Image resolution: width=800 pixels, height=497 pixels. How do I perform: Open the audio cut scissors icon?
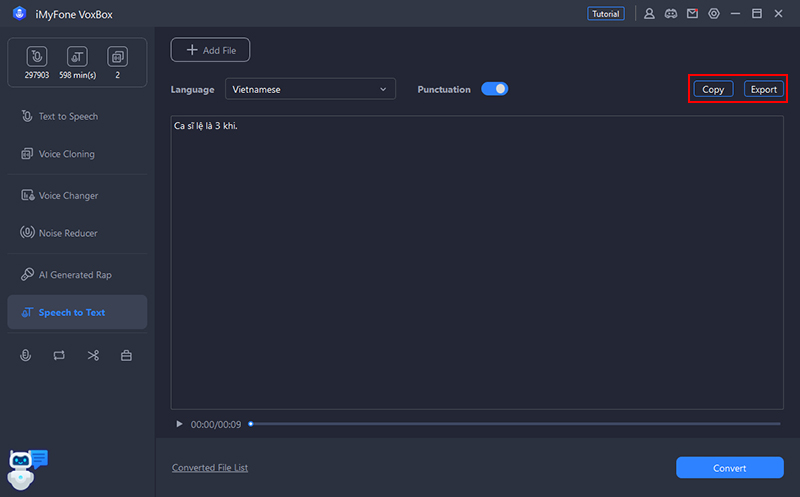point(93,355)
